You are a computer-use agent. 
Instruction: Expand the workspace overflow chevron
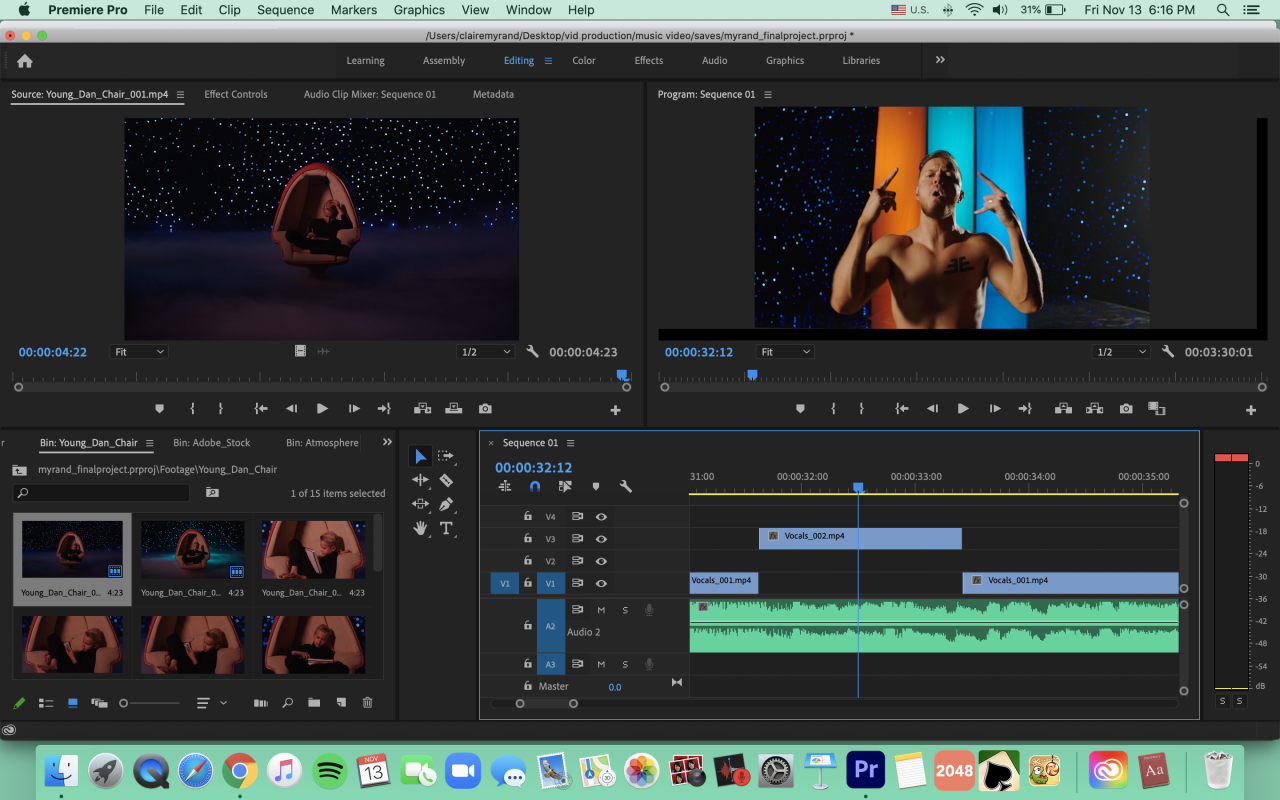tap(940, 60)
